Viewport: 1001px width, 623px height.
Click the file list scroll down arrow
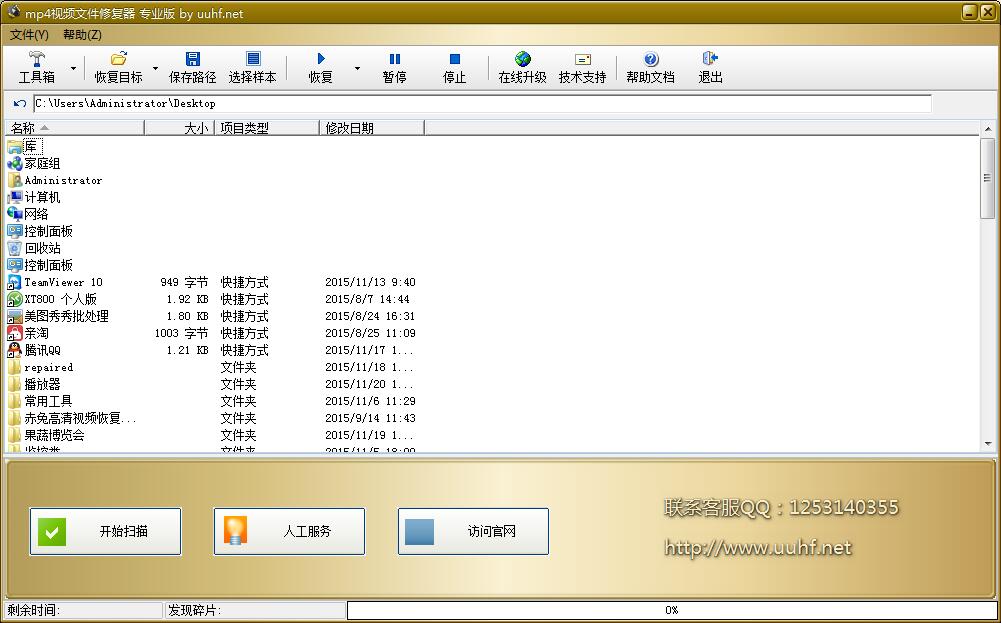(x=988, y=444)
